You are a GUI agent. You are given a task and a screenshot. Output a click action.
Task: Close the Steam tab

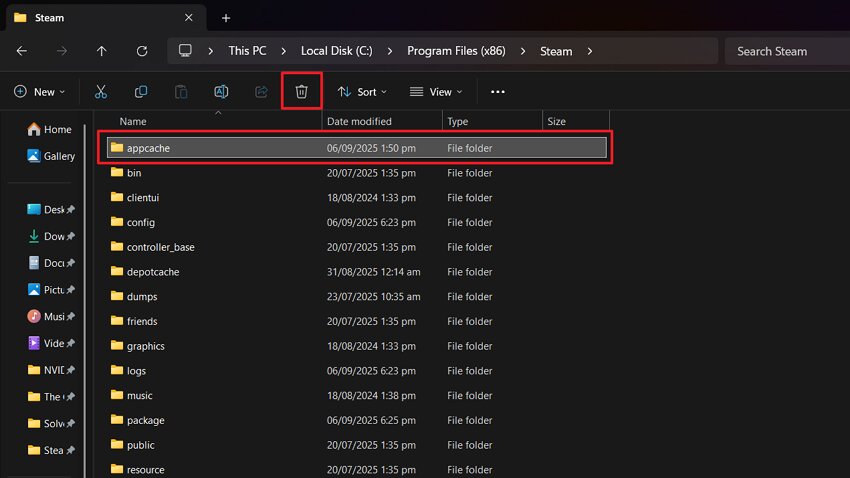[x=189, y=18]
